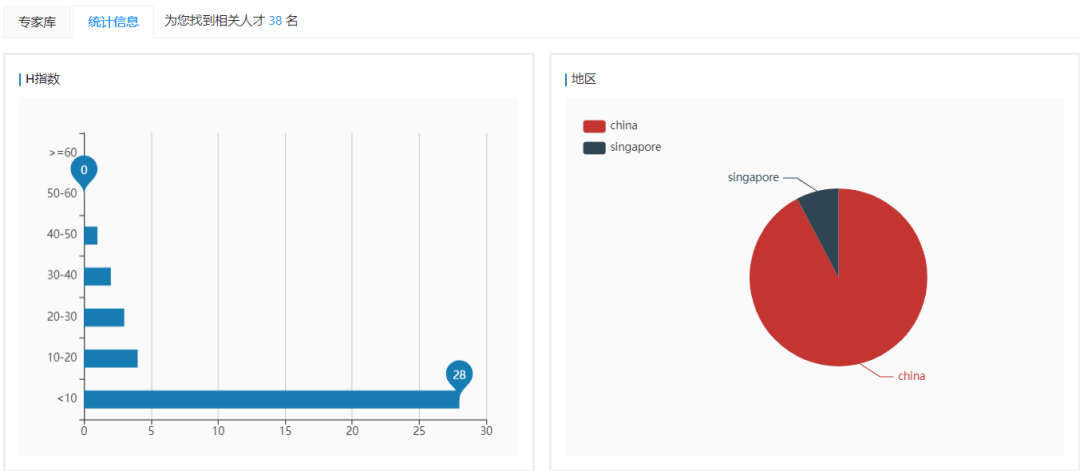Toggle the singapore legend dark swatch
This screenshot has height=471, width=1080.
click(x=594, y=147)
